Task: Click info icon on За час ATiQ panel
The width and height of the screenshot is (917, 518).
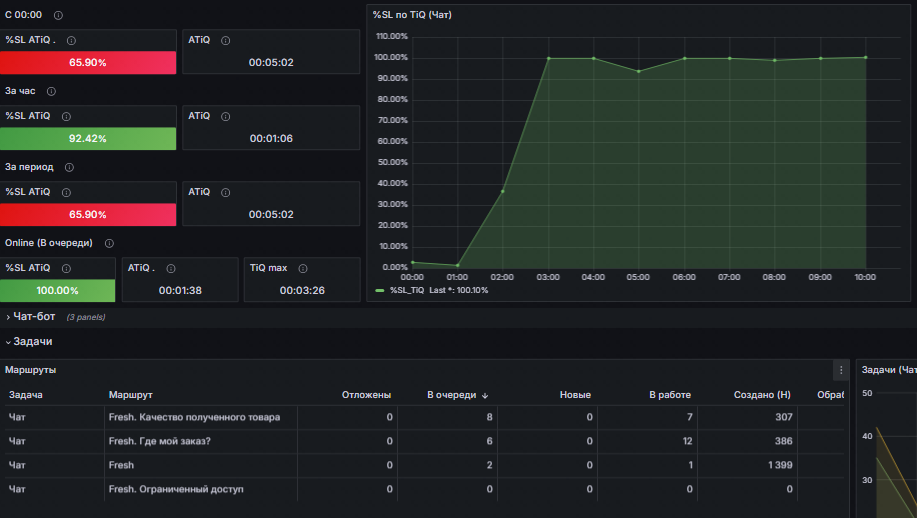Action: [x=226, y=116]
